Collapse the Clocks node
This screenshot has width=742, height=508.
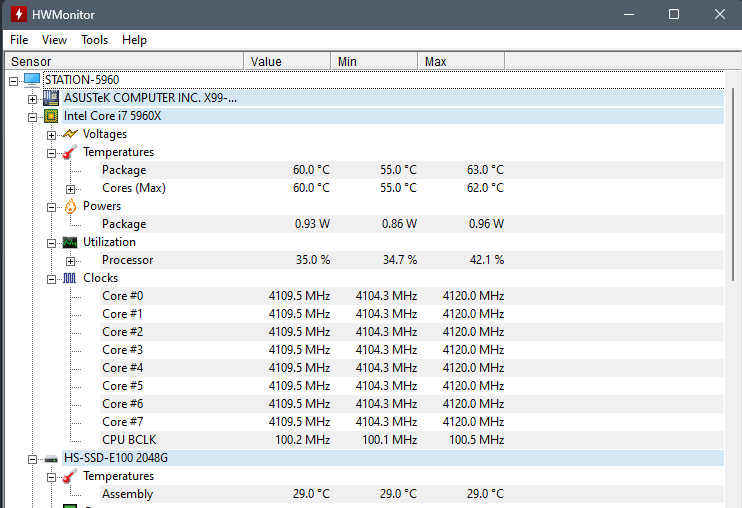click(x=51, y=280)
